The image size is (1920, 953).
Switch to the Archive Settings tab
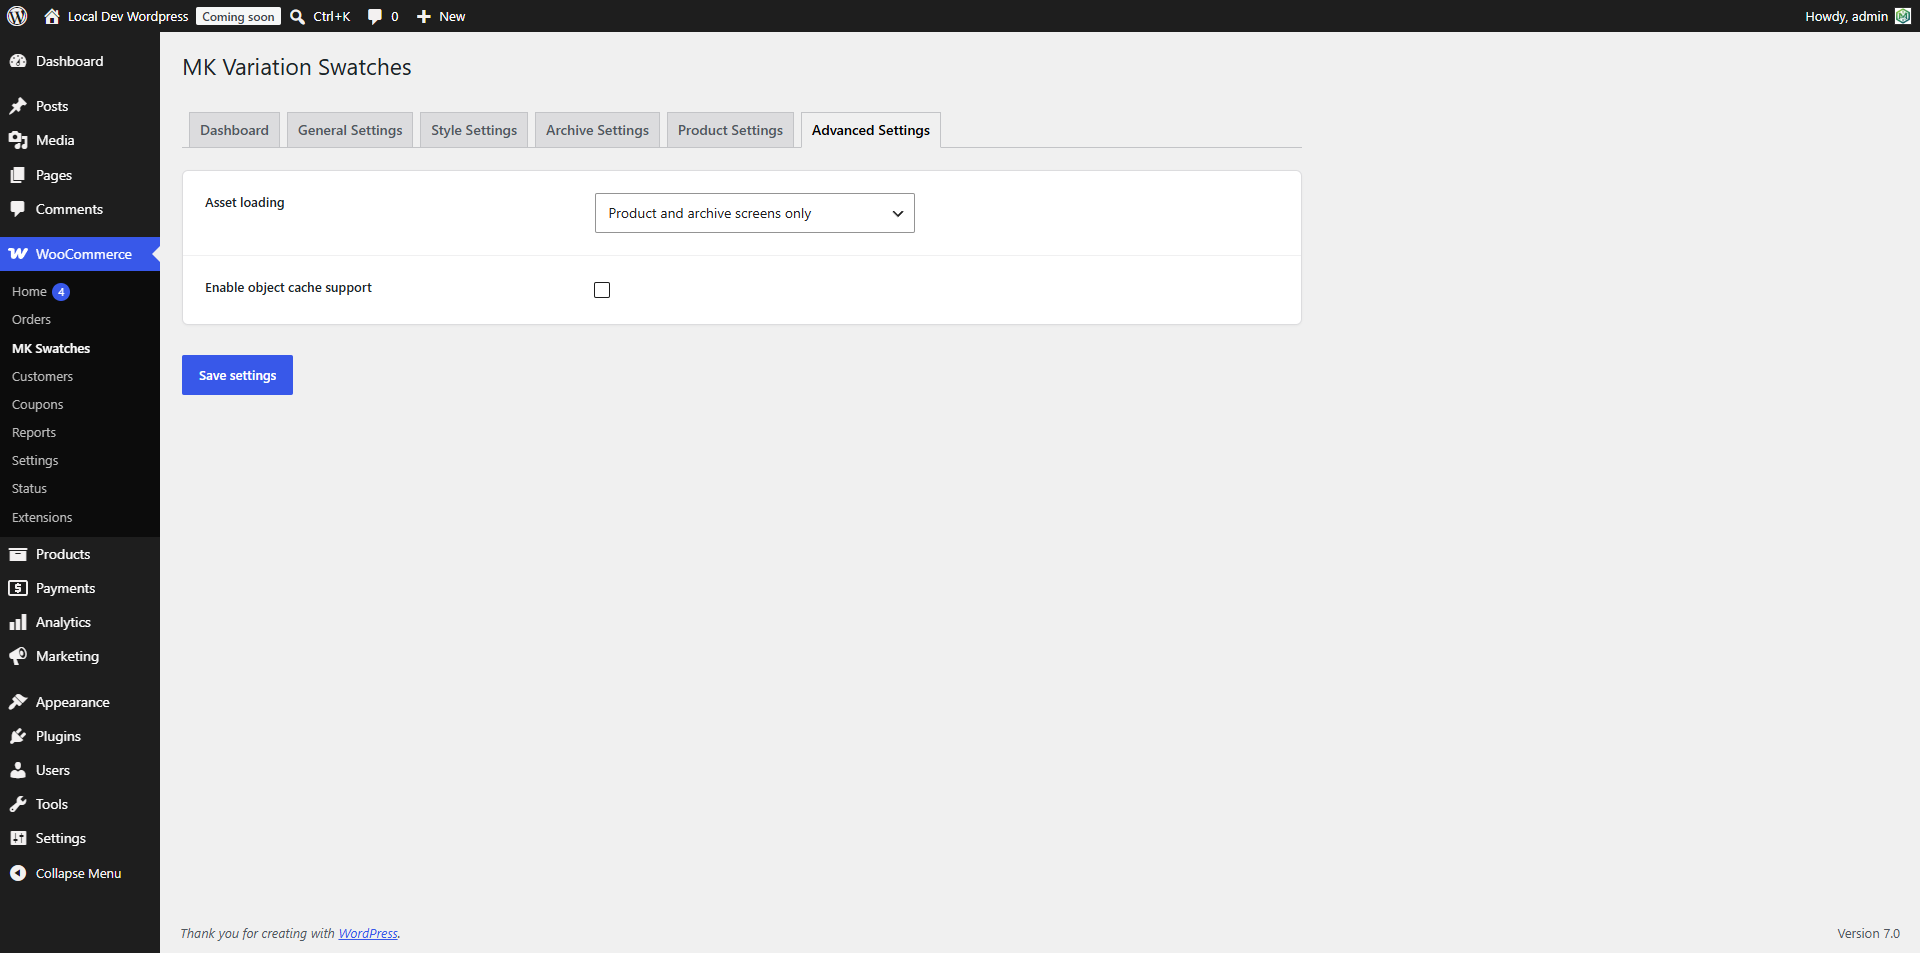597,130
